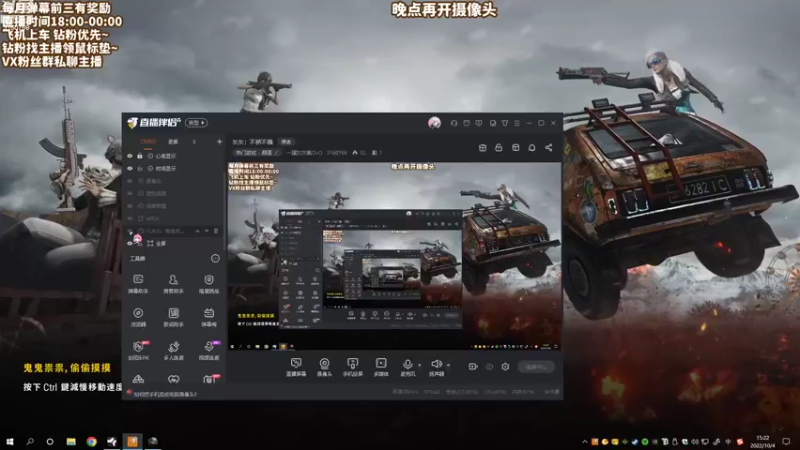Select the APEX source row
Image resolution: width=800 pixels, height=450 pixels.
pyautogui.click(x=173, y=218)
